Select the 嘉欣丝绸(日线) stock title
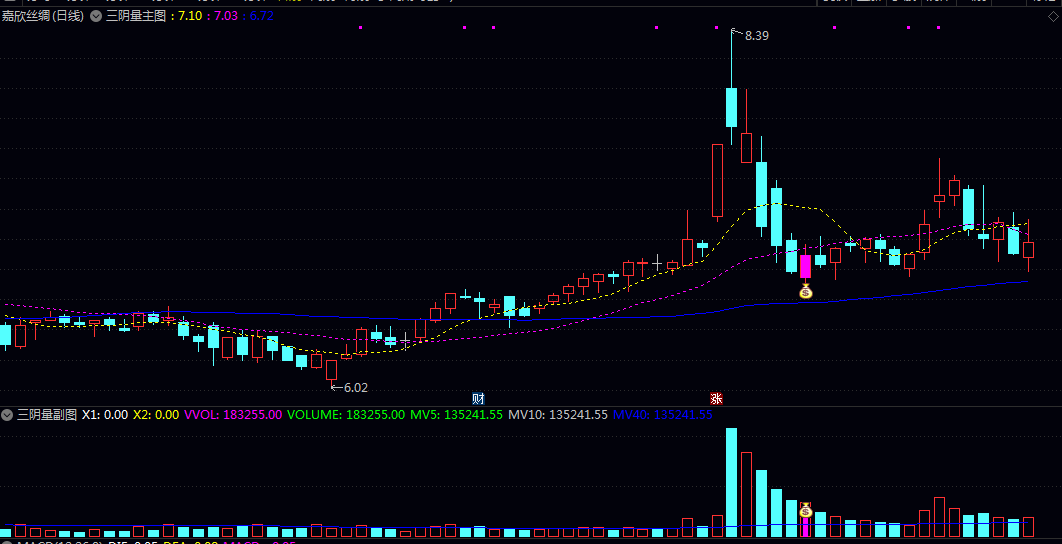1062x544 pixels. tap(43, 16)
